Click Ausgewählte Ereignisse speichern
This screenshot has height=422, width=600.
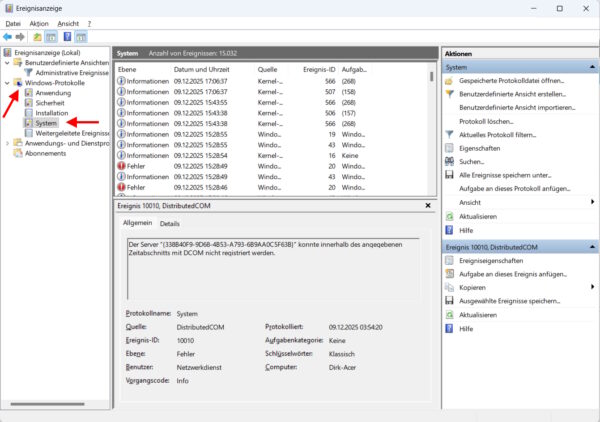click(510, 301)
